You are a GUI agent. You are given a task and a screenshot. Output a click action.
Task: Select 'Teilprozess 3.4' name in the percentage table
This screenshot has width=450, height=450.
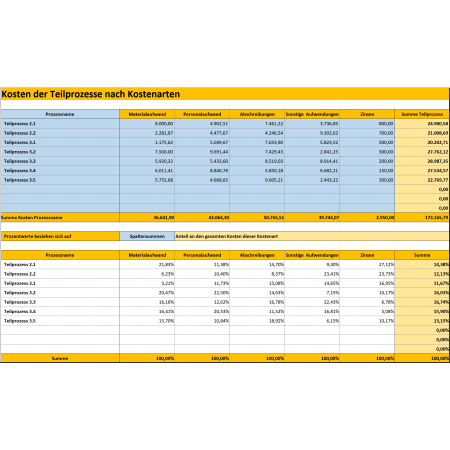pos(20,311)
